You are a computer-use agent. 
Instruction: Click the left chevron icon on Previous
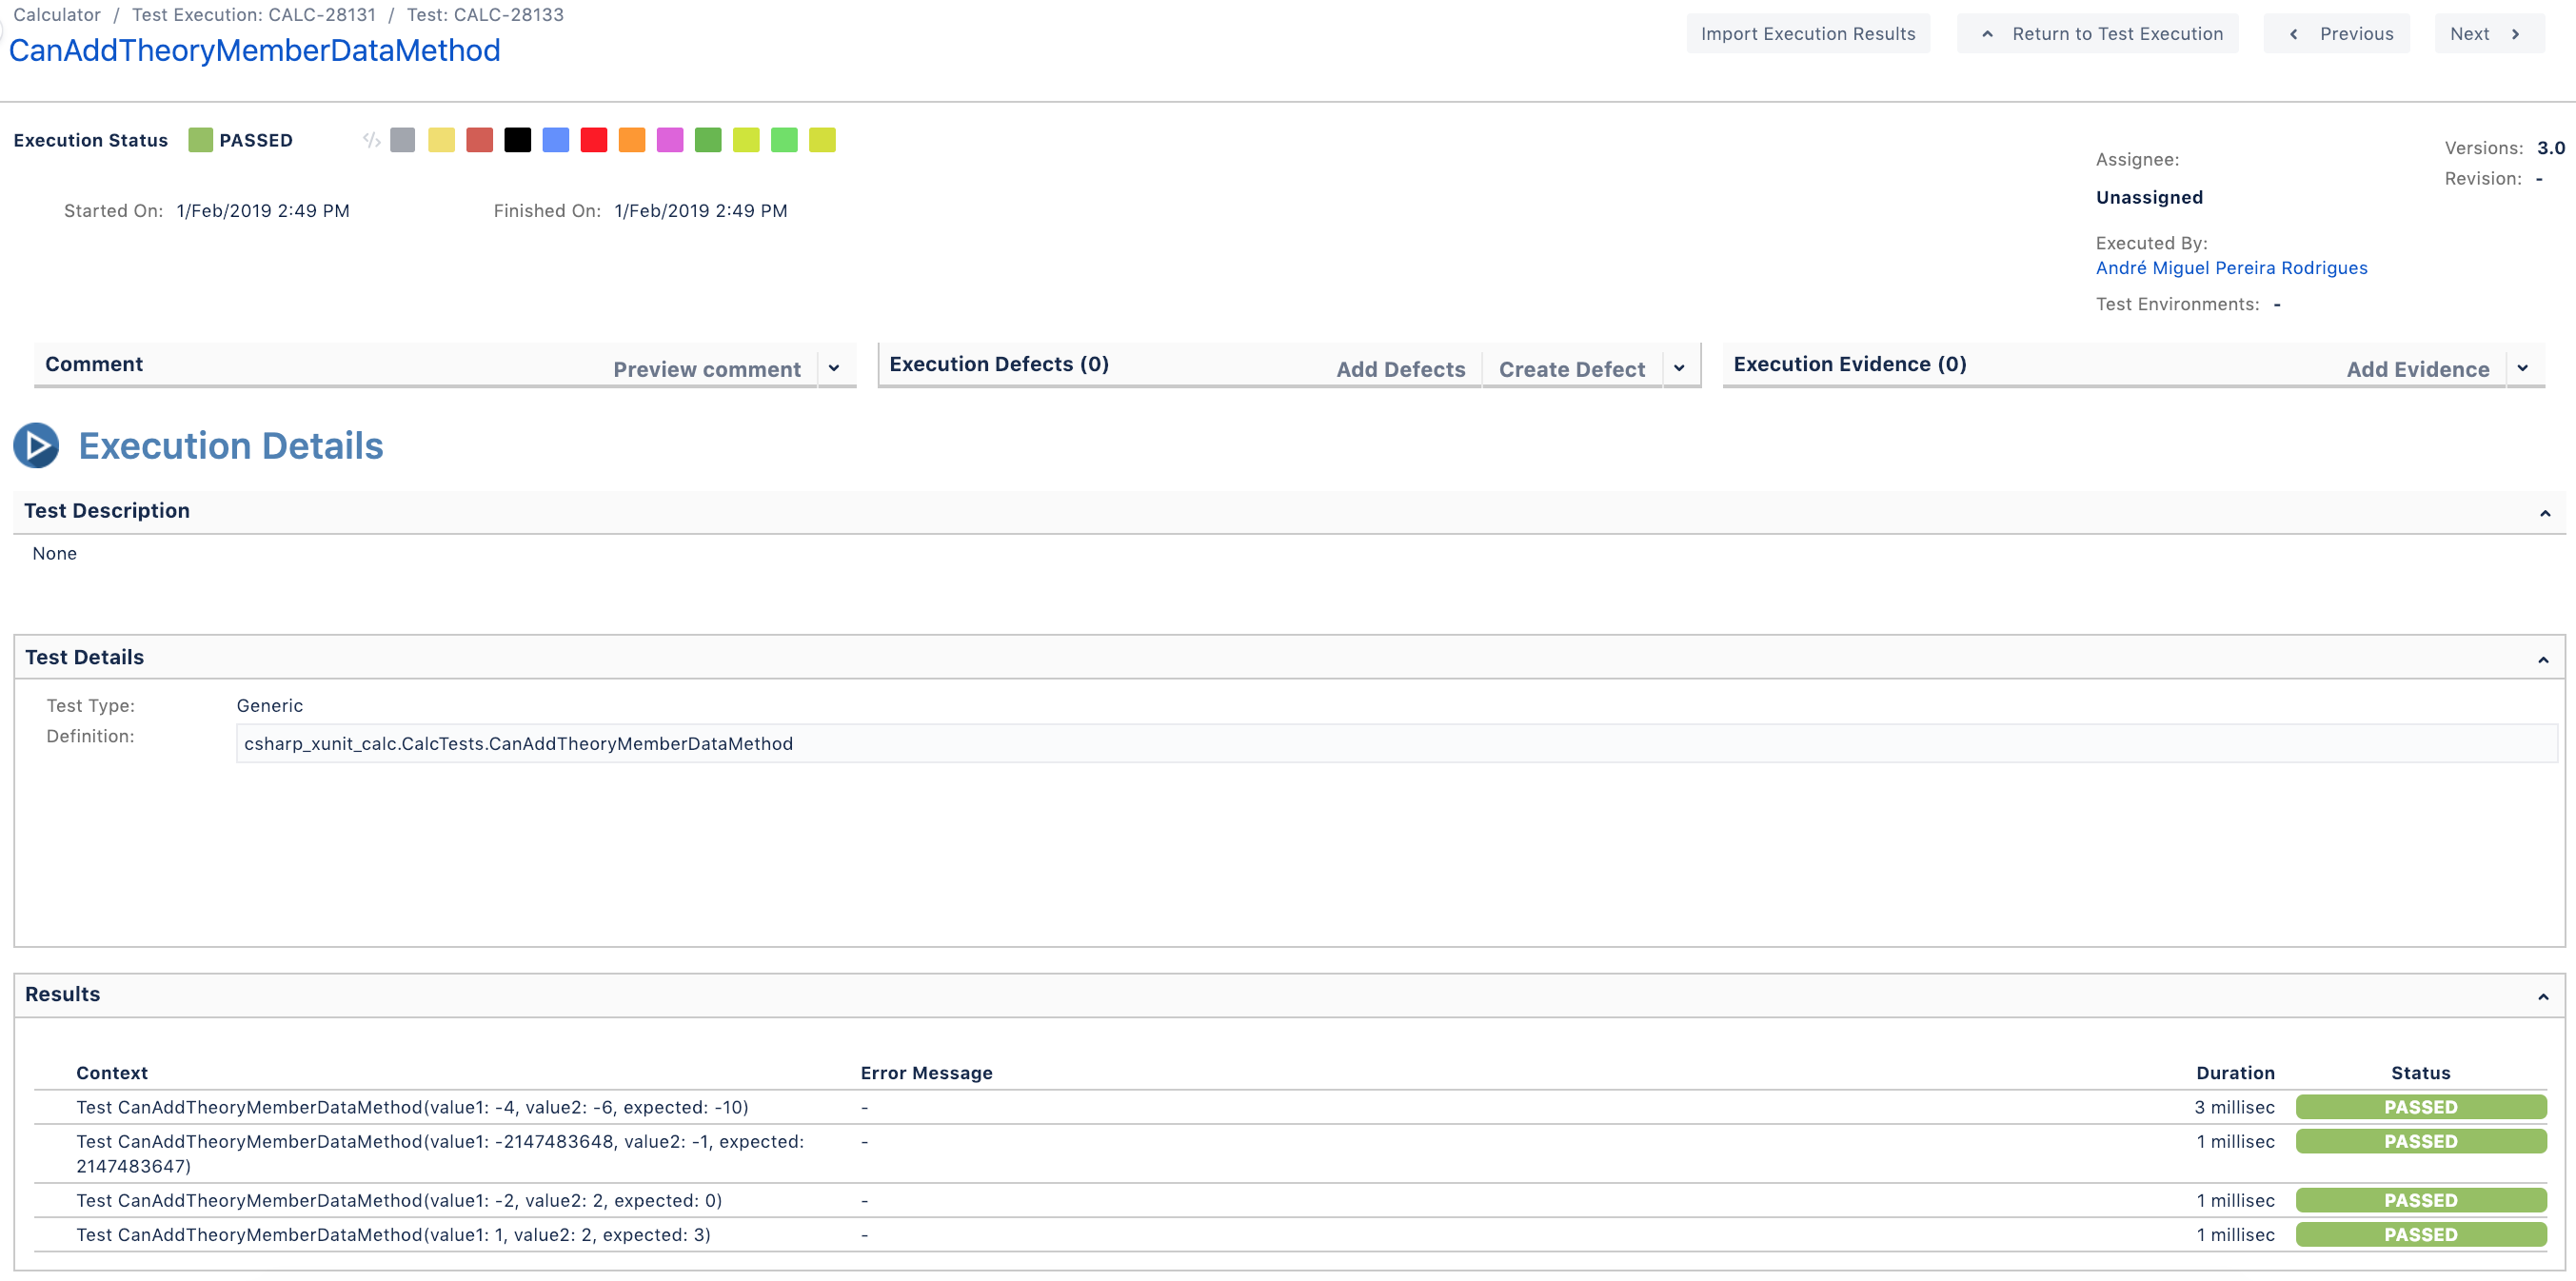pos(2293,34)
